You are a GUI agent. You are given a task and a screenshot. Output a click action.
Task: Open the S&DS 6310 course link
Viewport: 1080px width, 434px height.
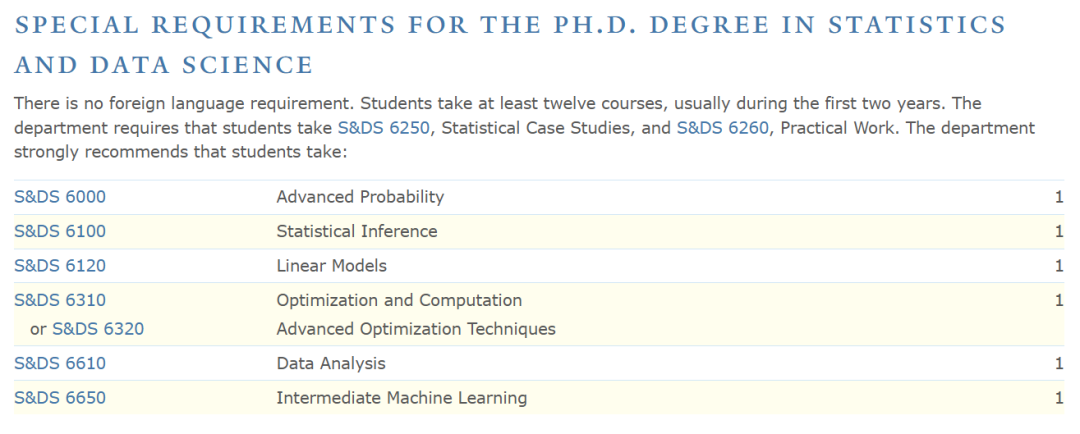pos(60,300)
